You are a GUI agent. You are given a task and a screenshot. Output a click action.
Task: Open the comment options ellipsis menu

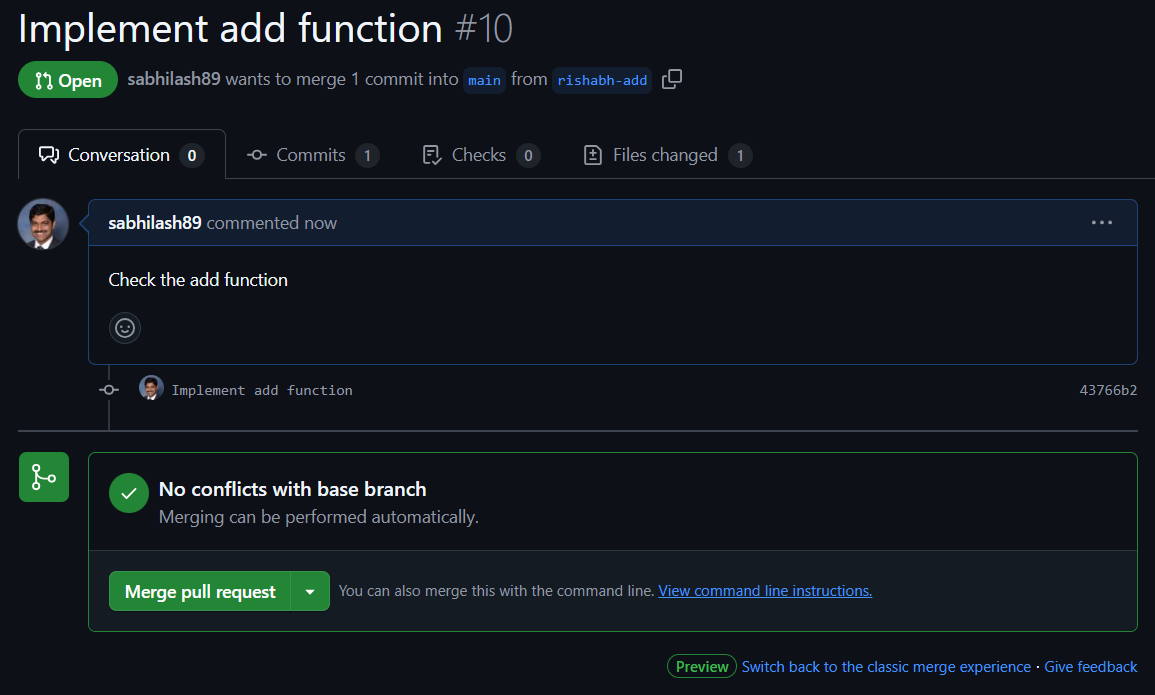tap(1102, 222)
